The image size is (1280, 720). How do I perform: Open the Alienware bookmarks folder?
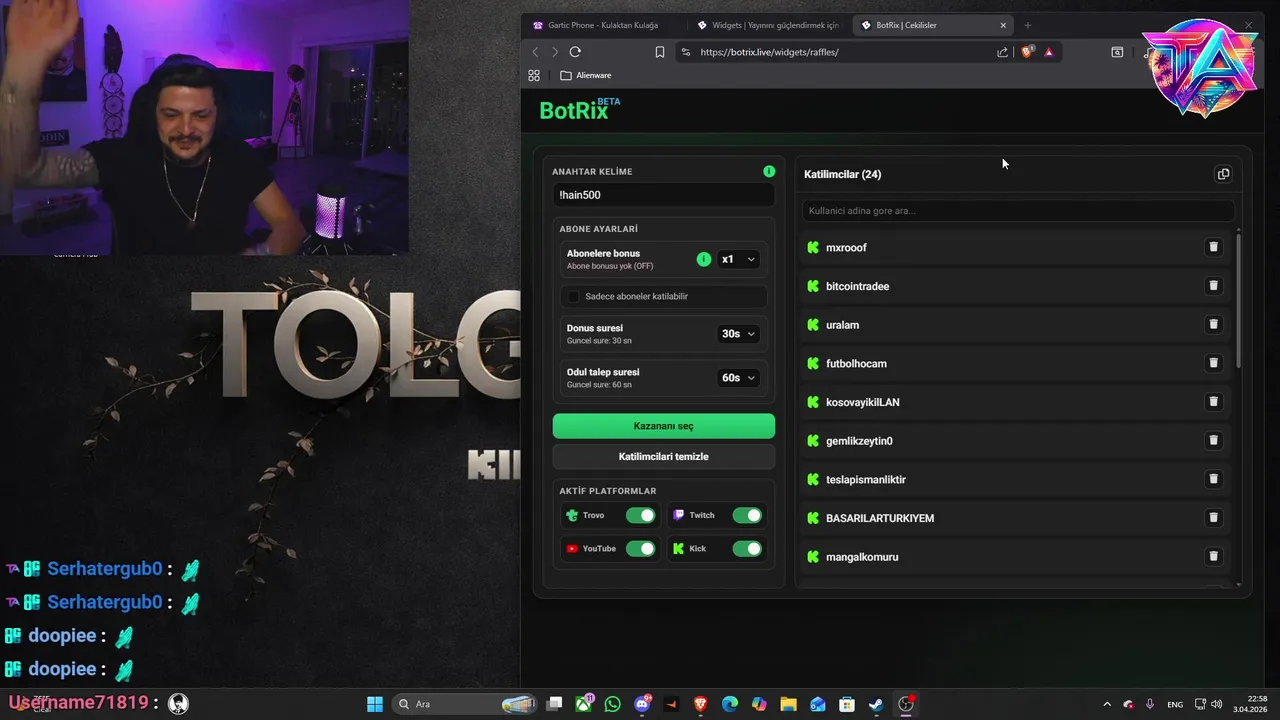tap(586, 75)
